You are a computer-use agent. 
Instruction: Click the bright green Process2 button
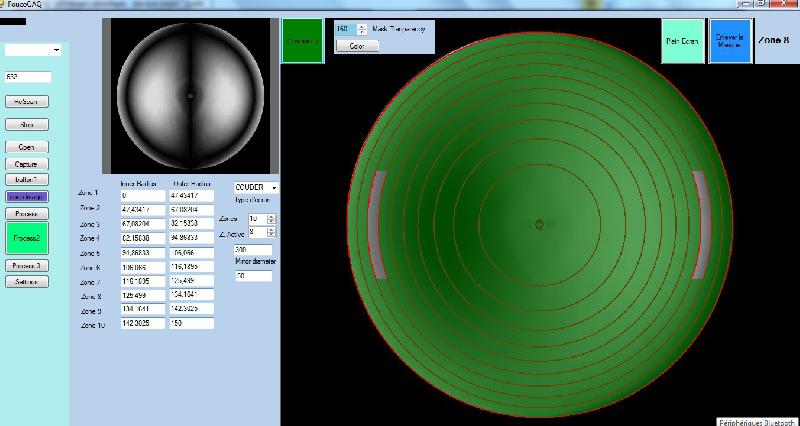click(27, 238)
